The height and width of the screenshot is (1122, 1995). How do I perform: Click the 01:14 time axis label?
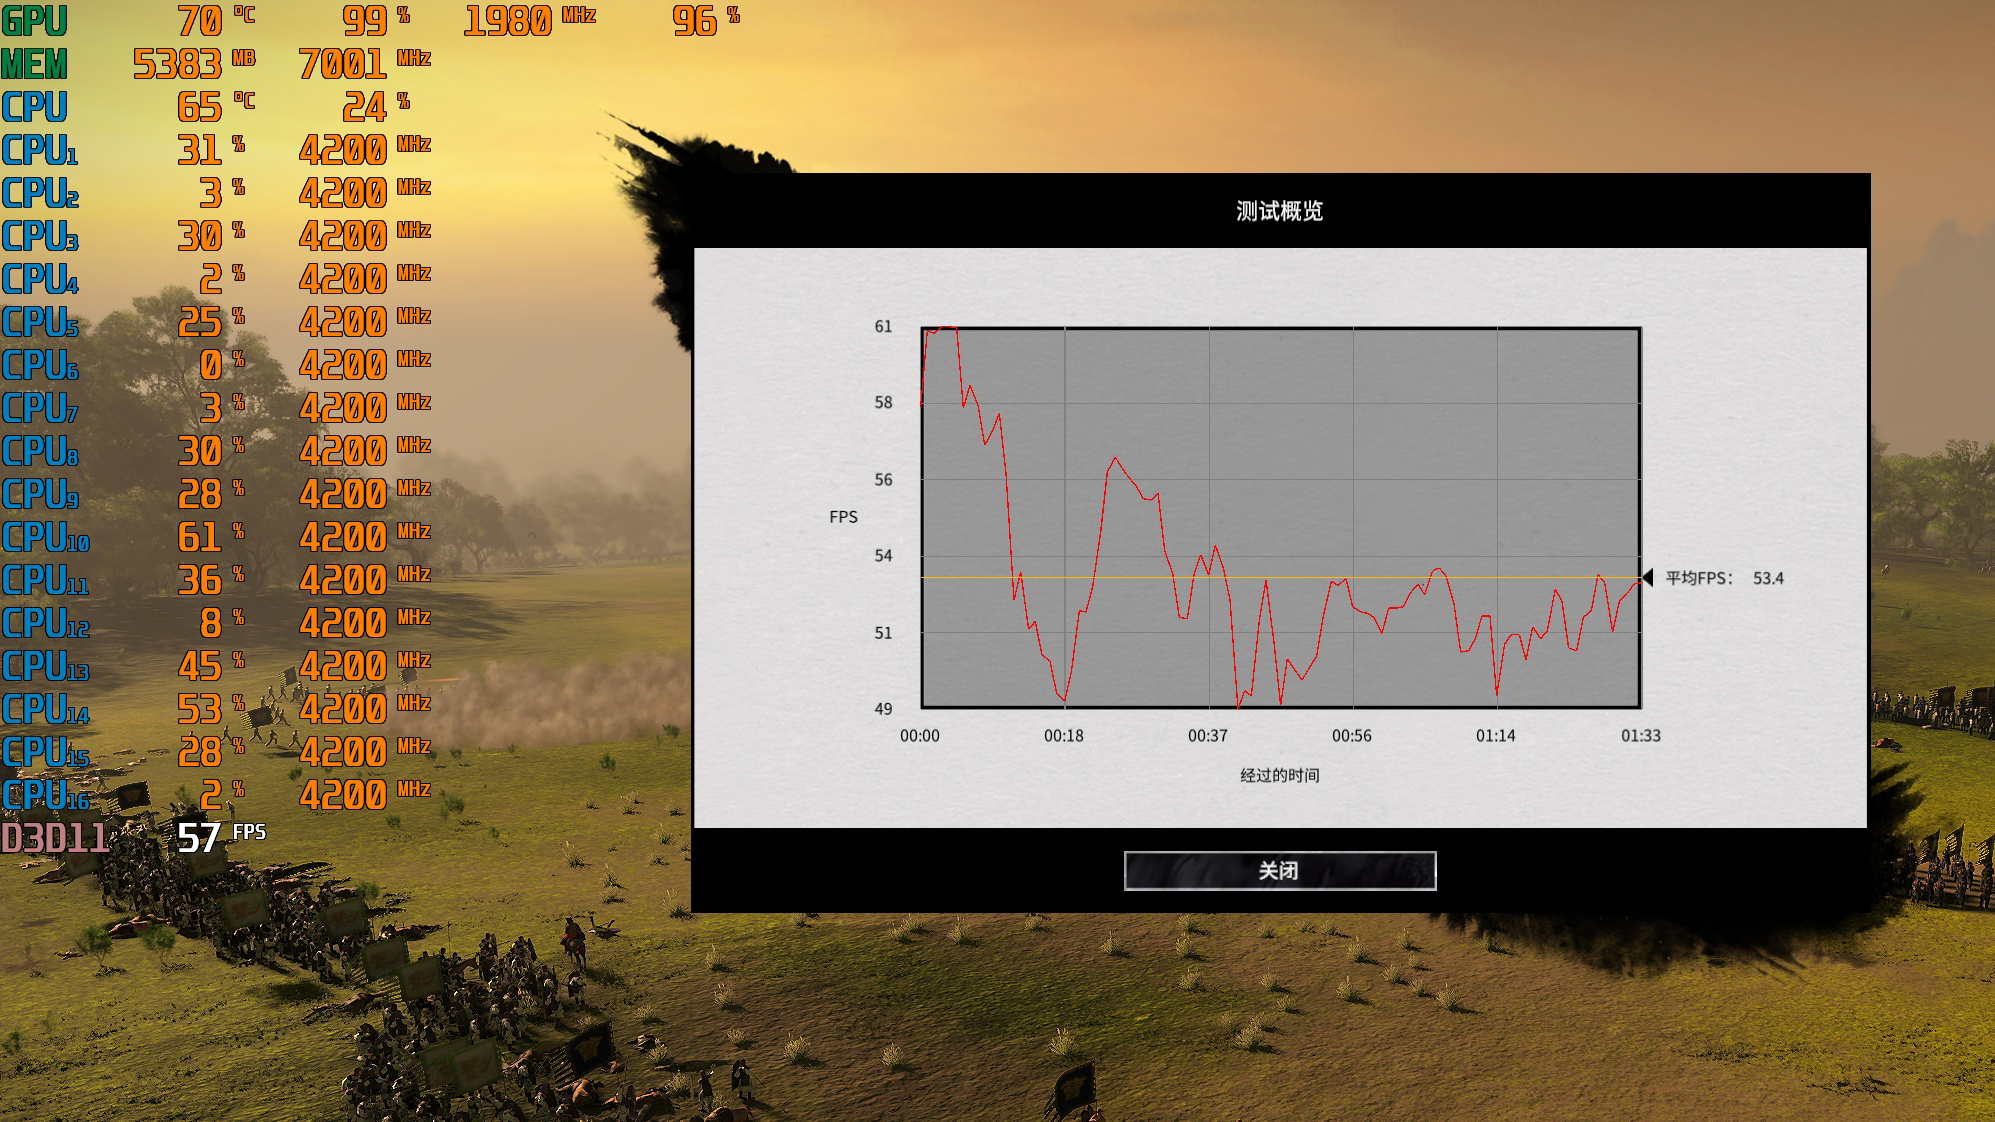coord(1495,736)
